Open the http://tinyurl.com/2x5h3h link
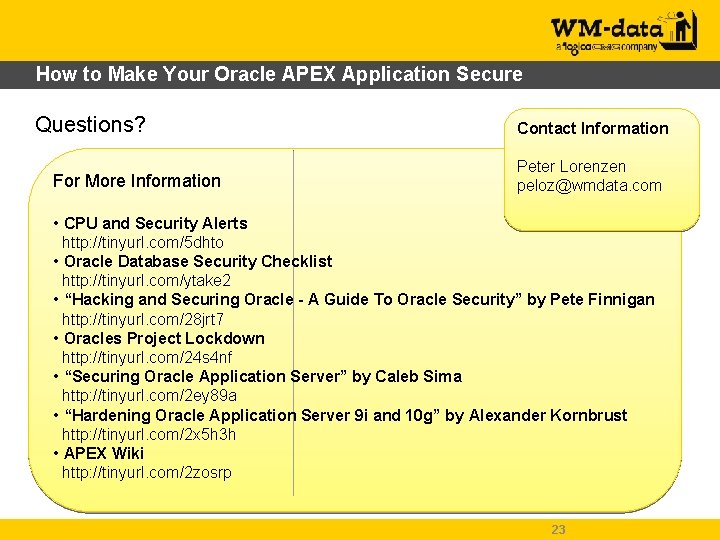Image resolution: width=720 pixels, height=540 pixels. pyautogui.click(x=149, y=434)
